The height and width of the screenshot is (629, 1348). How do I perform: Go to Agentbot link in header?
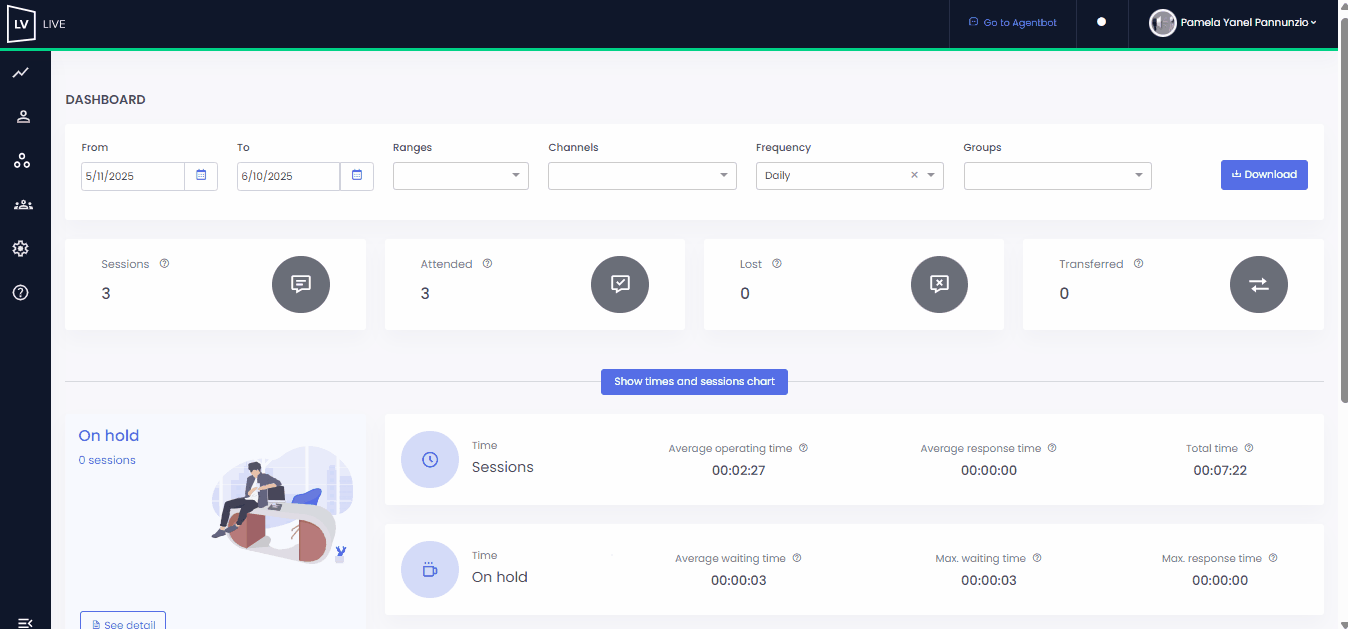[x=1013, y=22]
